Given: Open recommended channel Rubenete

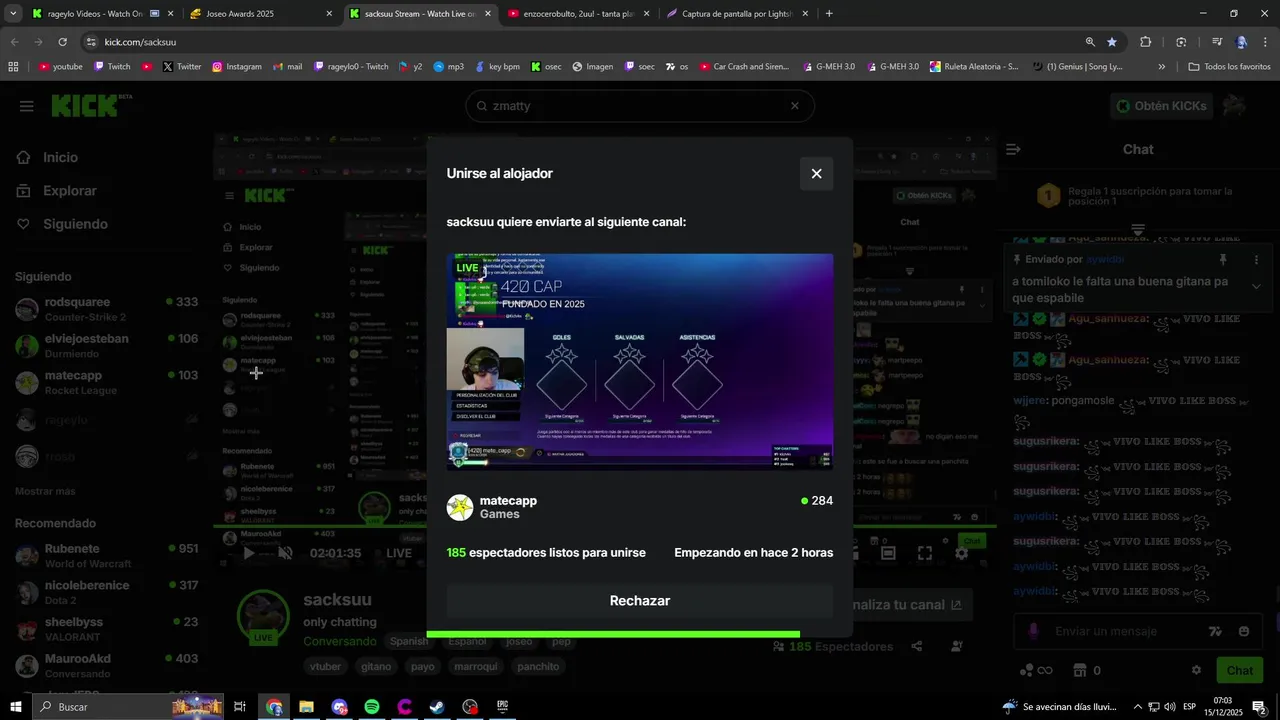Looking at the screenshot, I should click(x=106, y=555).
